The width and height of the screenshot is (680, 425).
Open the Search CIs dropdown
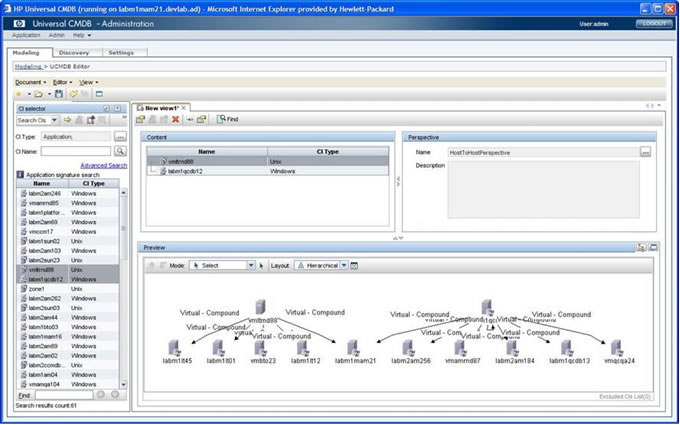[x=55, y=120]
